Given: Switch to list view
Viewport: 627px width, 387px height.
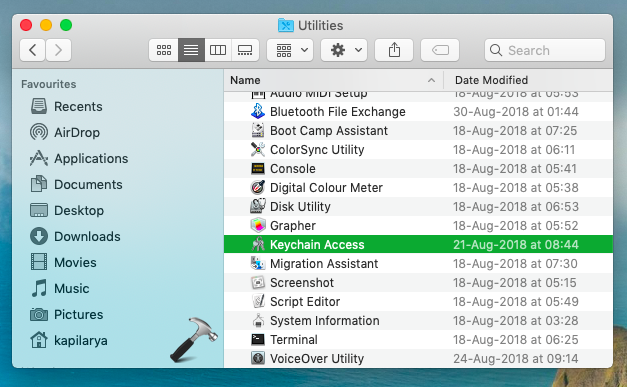Looking at the screenshot, I should coord(191,50).
